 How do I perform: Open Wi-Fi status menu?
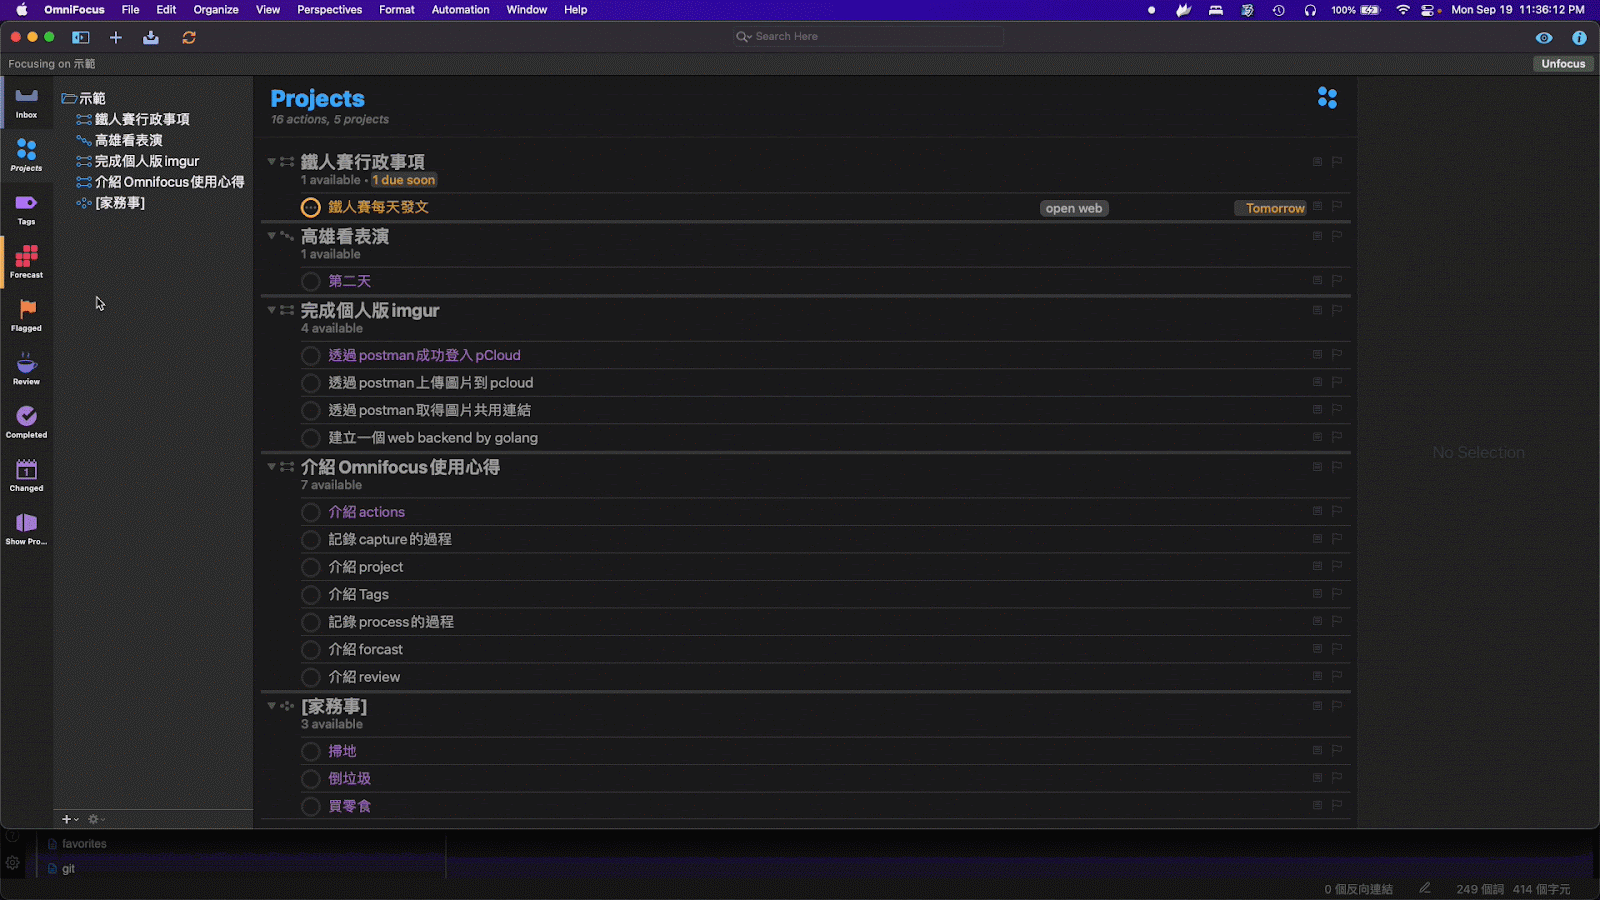(x=1402, y=10)
